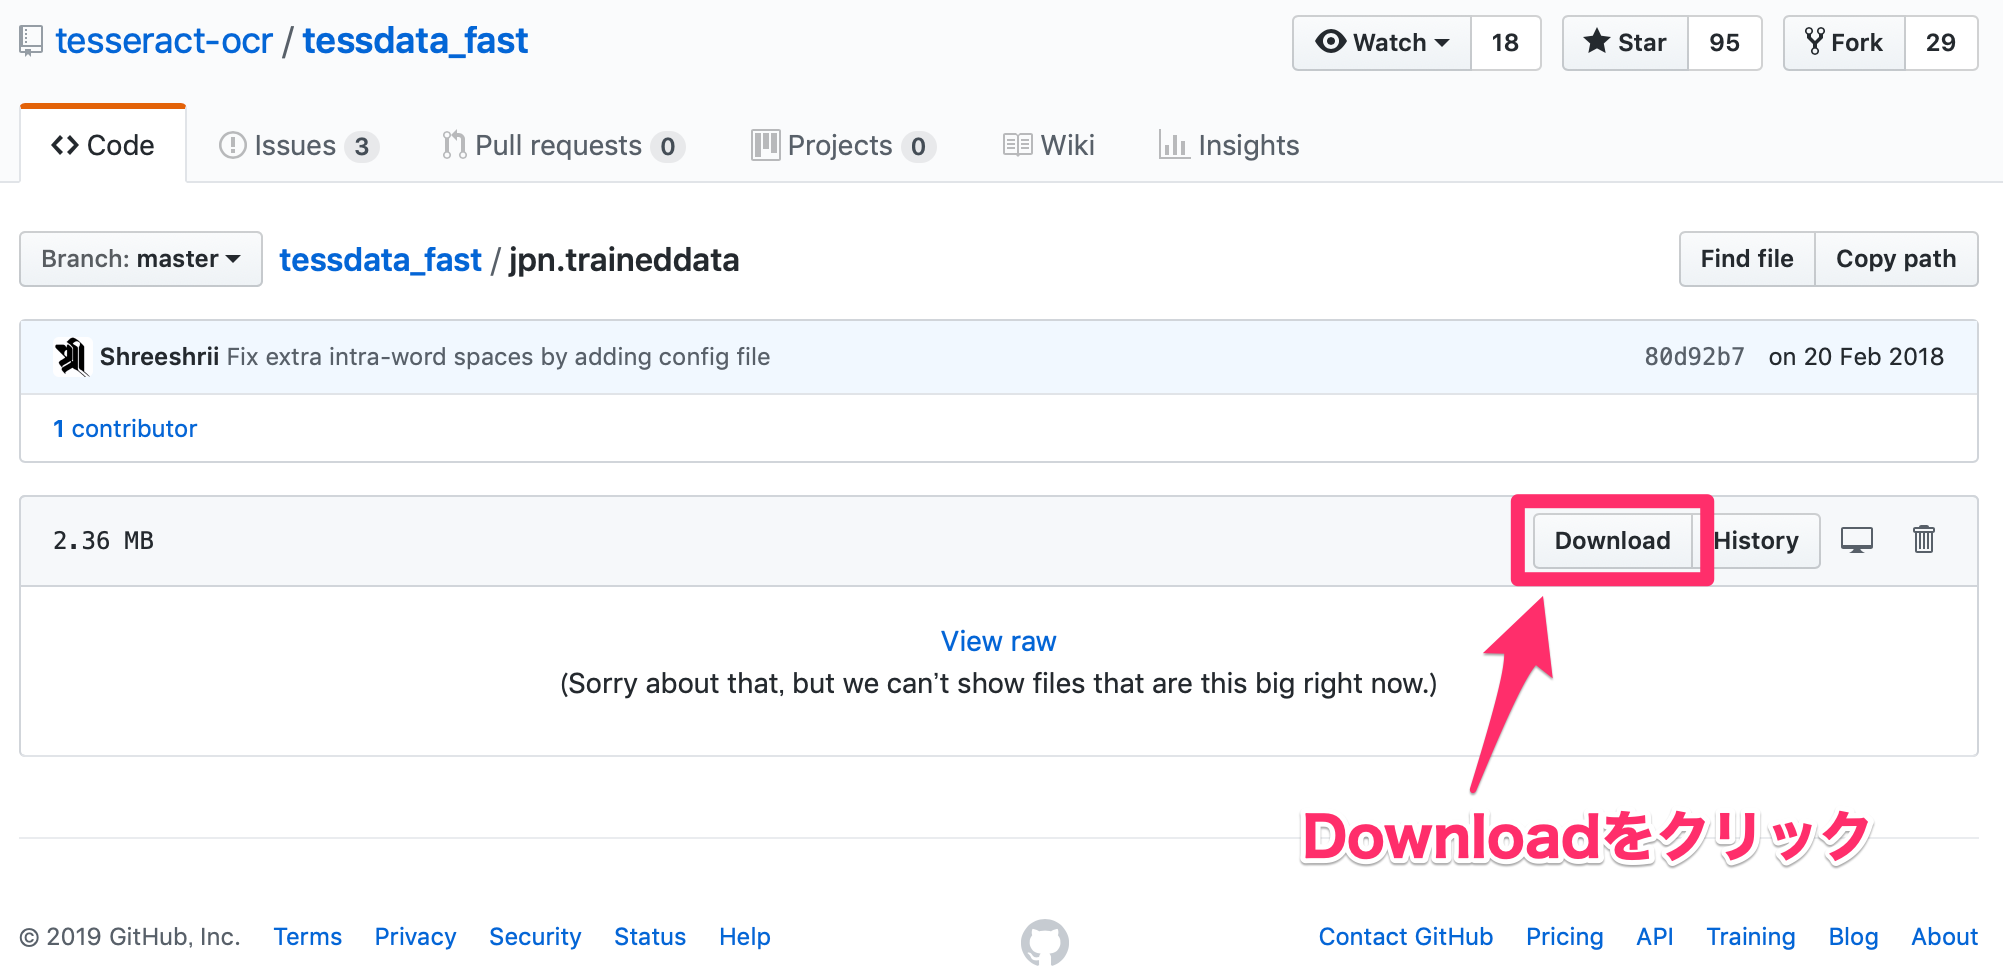Click the jpn.traineddata file name text
The width and height of the screenshot is (2003, 978).
[624, 260]
